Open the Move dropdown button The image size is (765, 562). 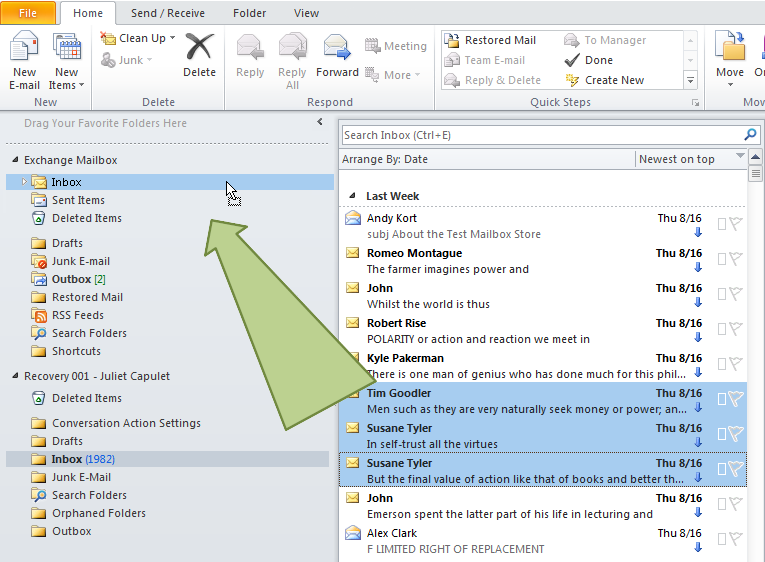tap(730, 60)
